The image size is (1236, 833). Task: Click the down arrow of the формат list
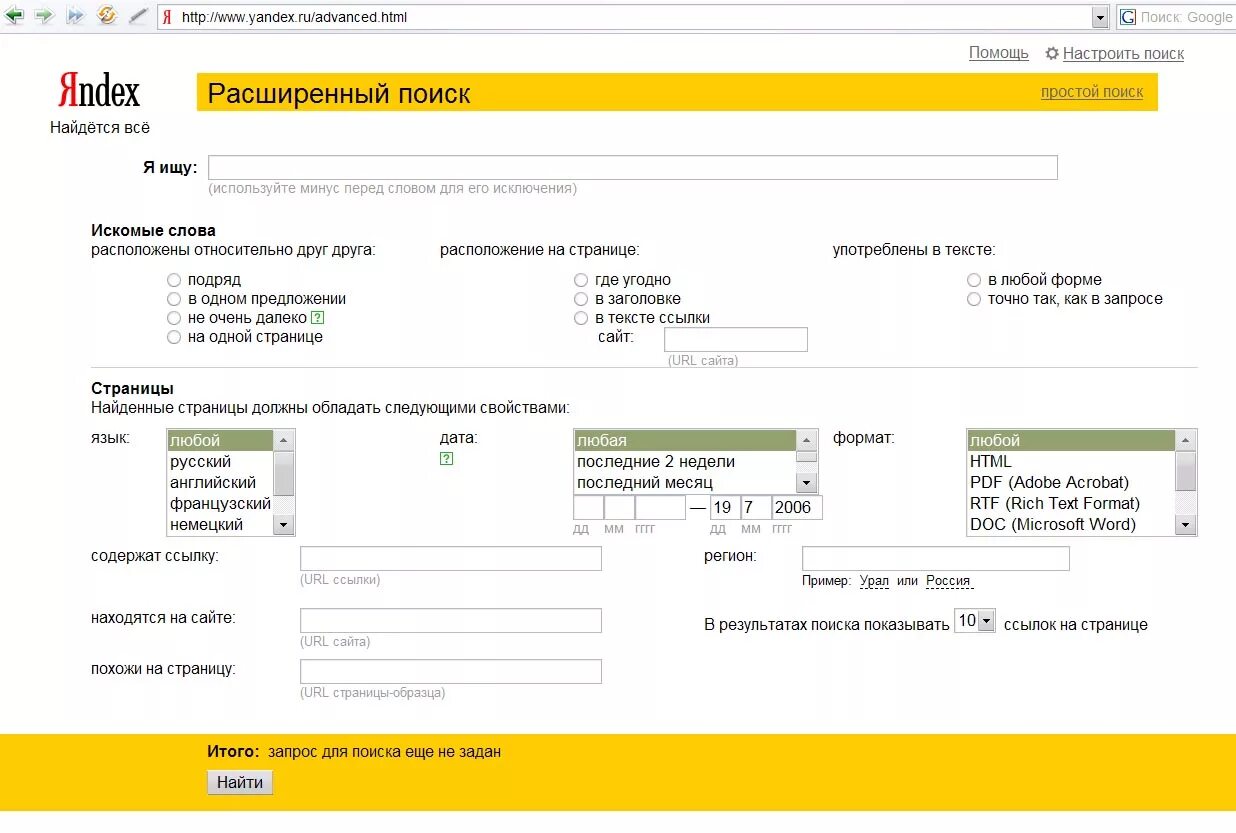(x=1186, y=525)
